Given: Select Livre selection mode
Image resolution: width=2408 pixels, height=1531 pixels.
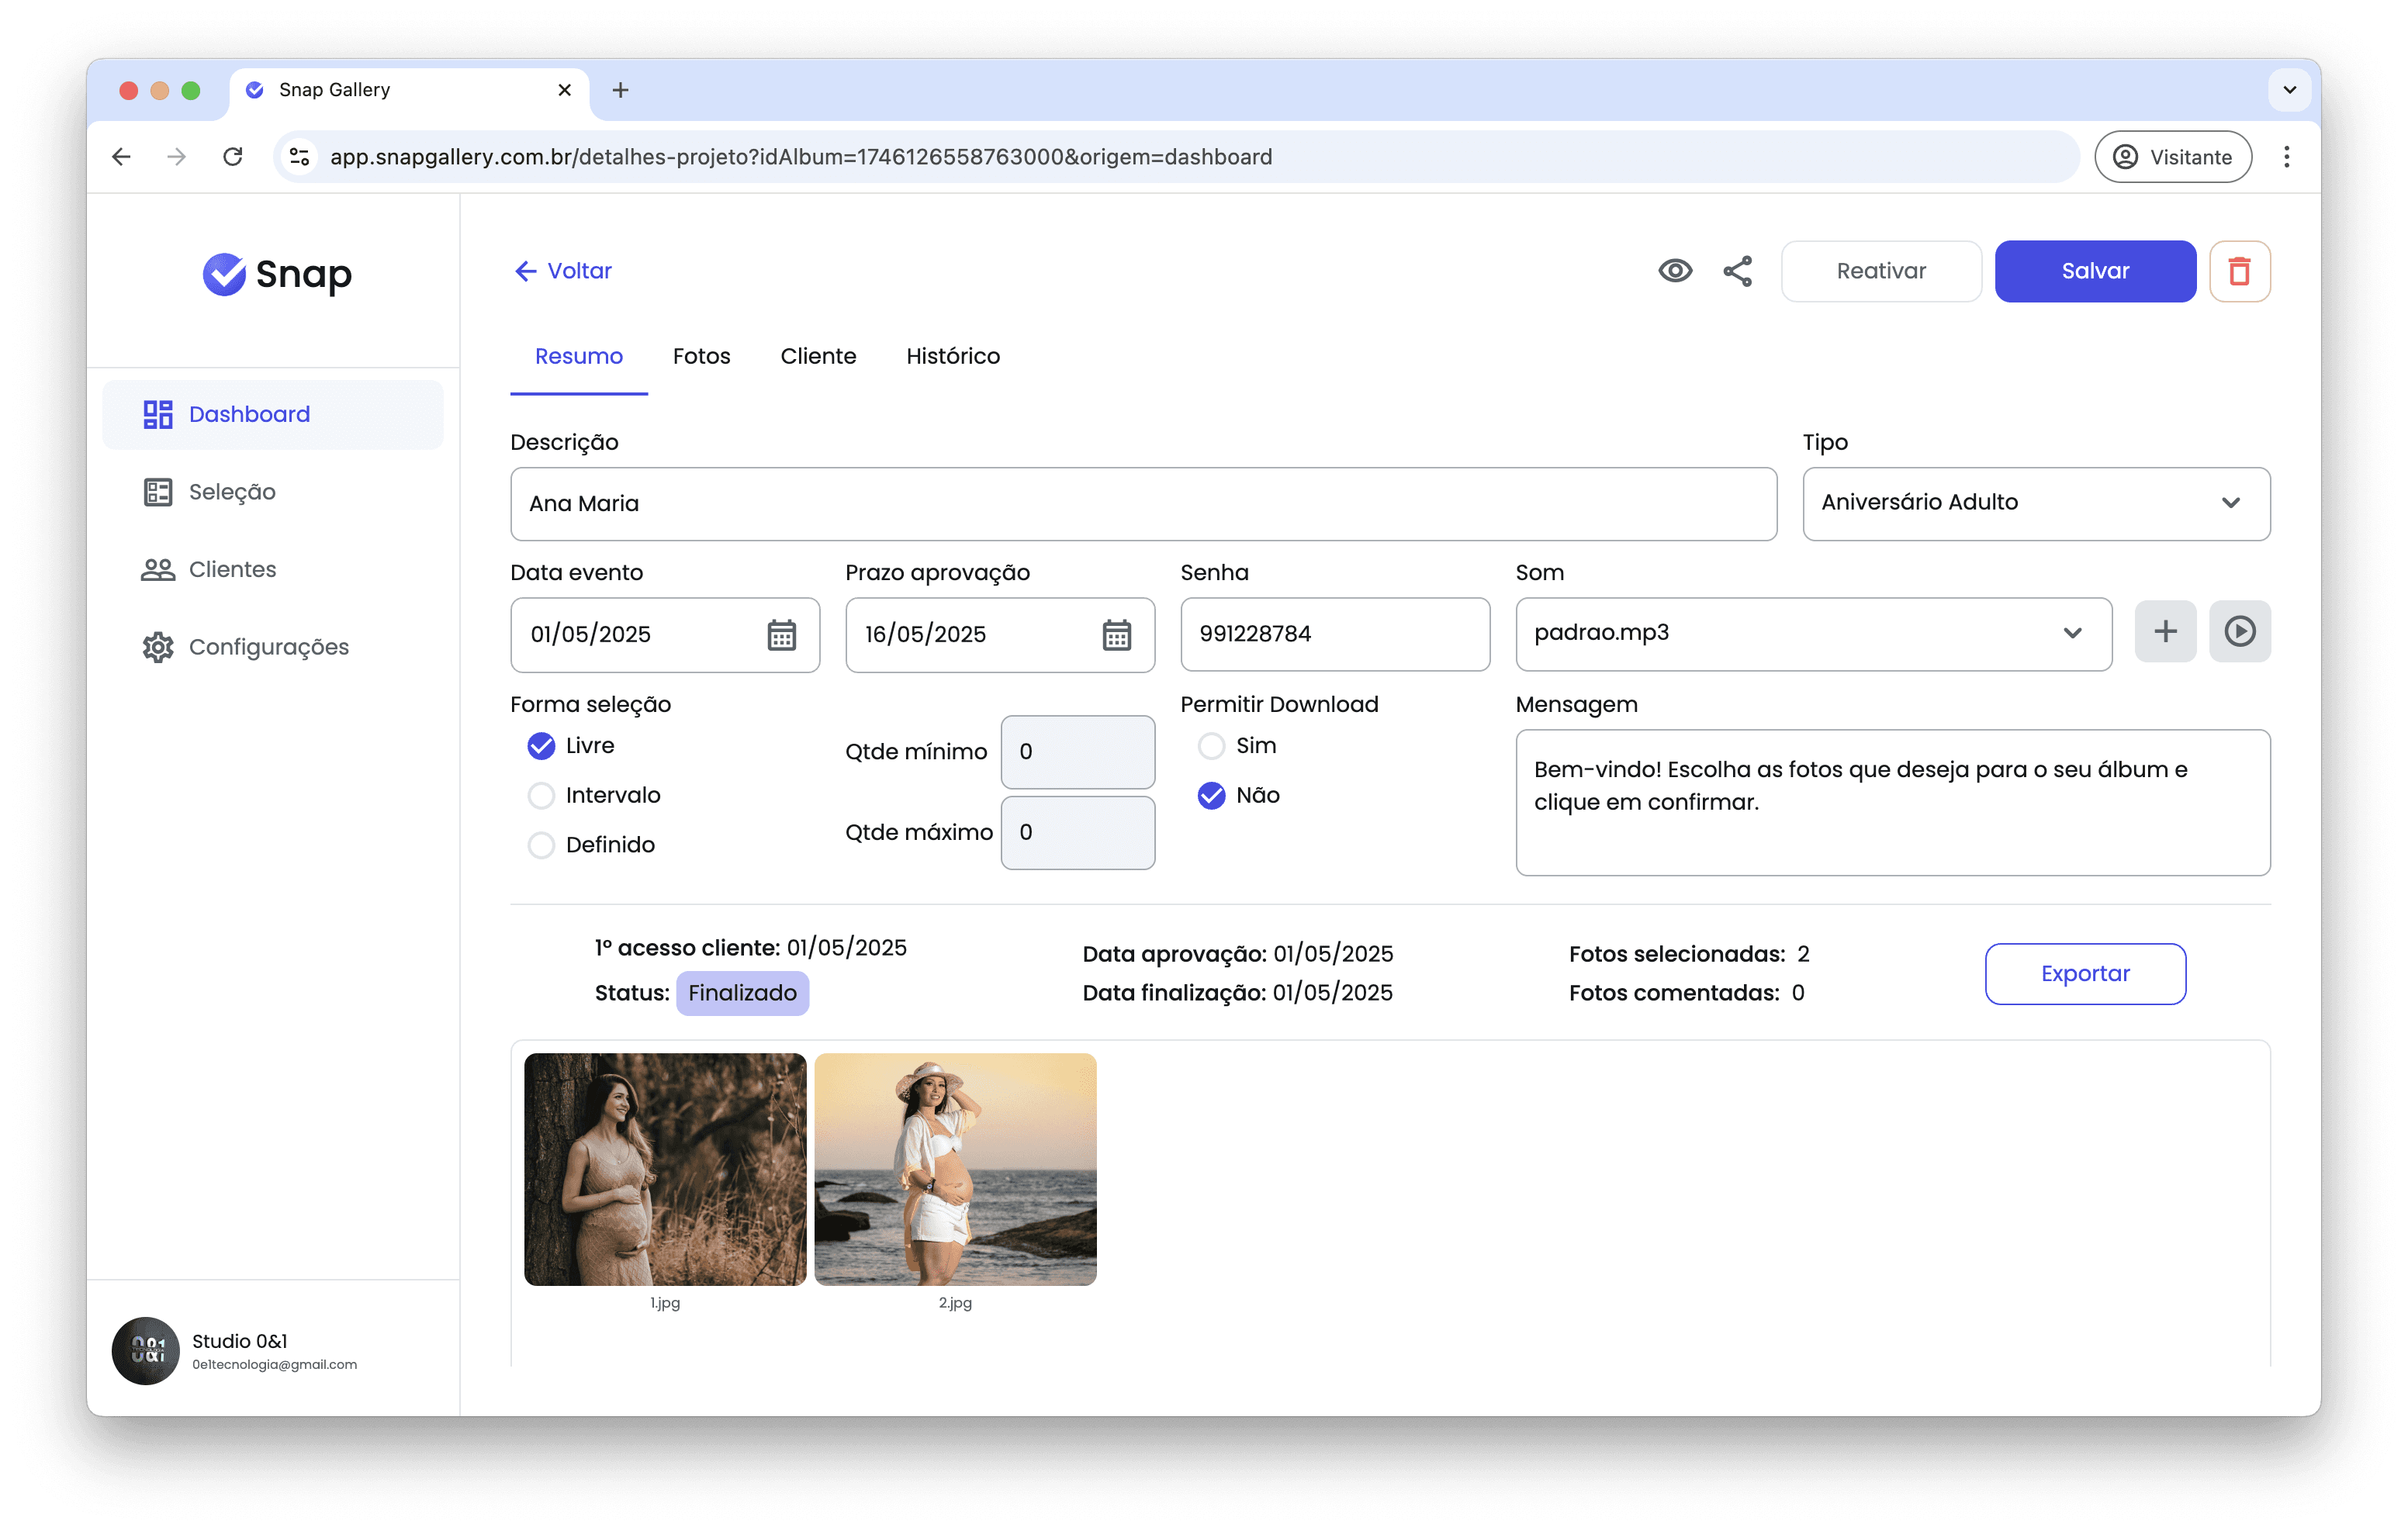Looking at the screenshot, I should tap(542, 746).
